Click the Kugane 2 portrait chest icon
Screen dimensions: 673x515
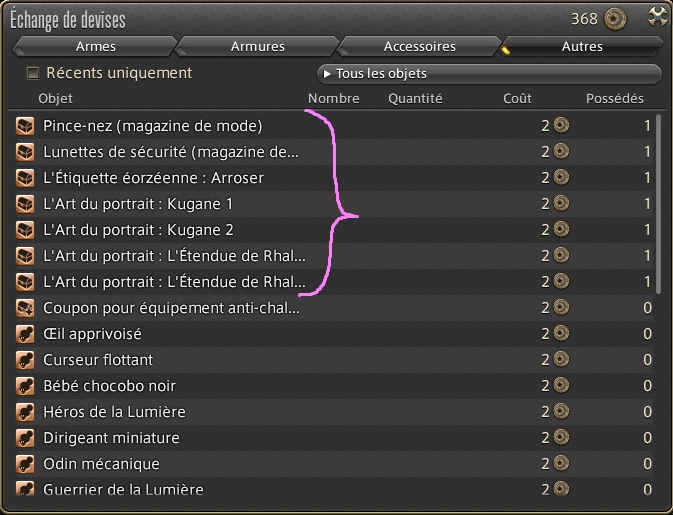click(25, 230)
